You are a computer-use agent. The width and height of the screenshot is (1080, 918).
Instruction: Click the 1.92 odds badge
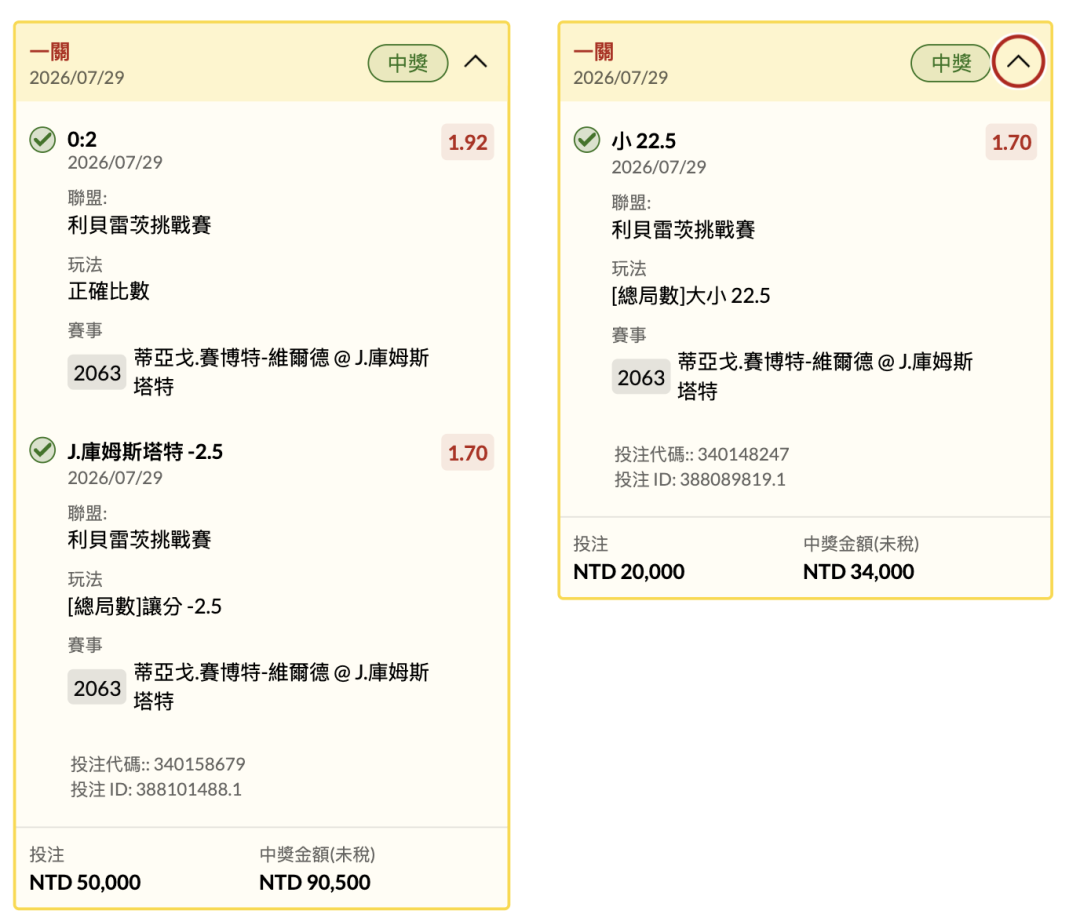coord(468,143)
